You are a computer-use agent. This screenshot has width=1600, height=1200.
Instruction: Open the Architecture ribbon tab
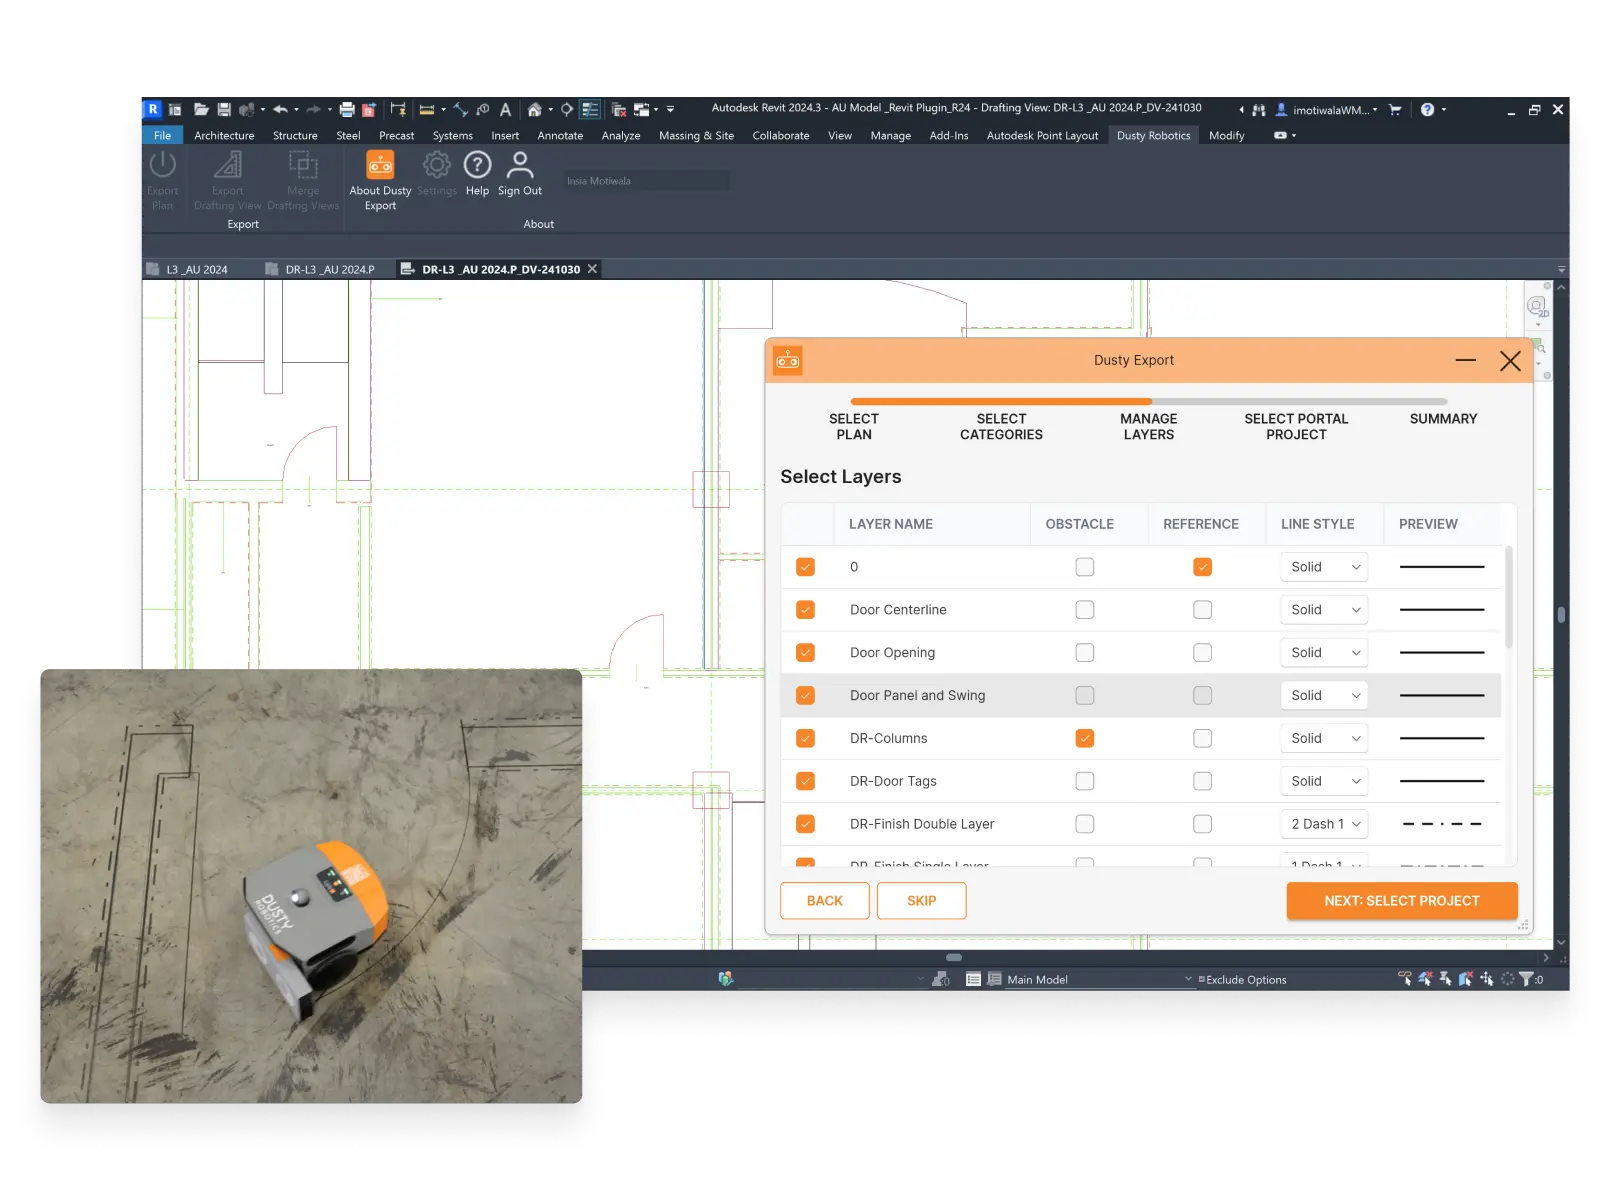tap(224, 136)
